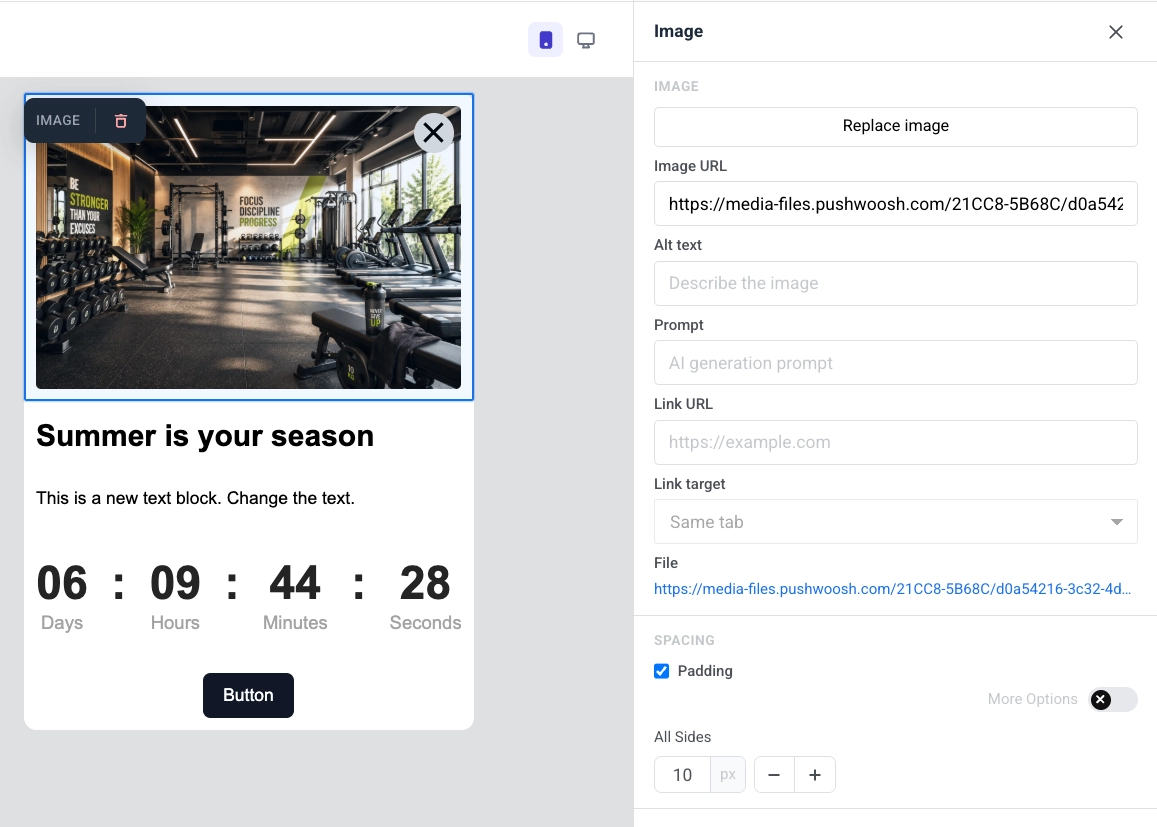Click the Alt text input field
Viewport: 1157px width, 827px height.
click(x=896, y=283)
